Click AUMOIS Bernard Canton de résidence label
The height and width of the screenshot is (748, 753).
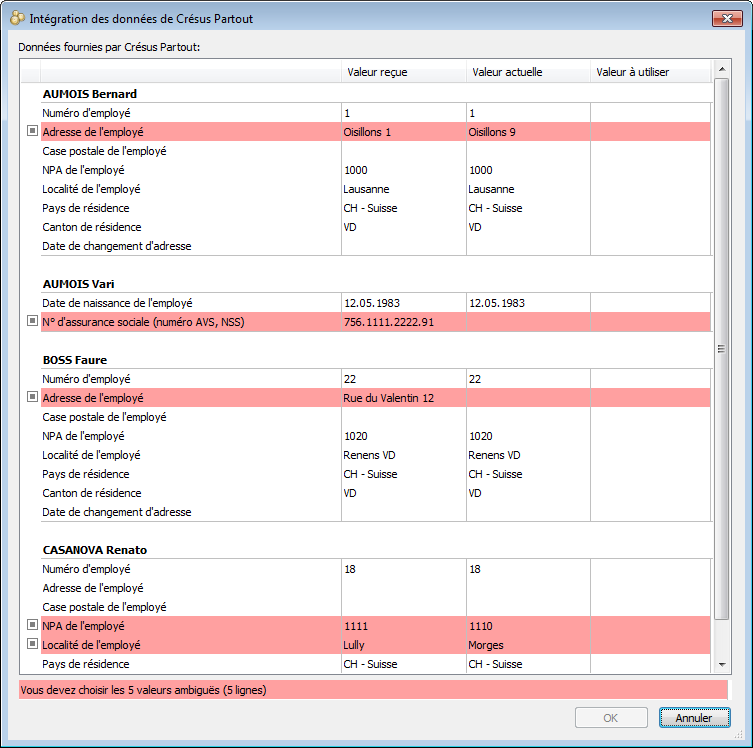tap(92, 227)
